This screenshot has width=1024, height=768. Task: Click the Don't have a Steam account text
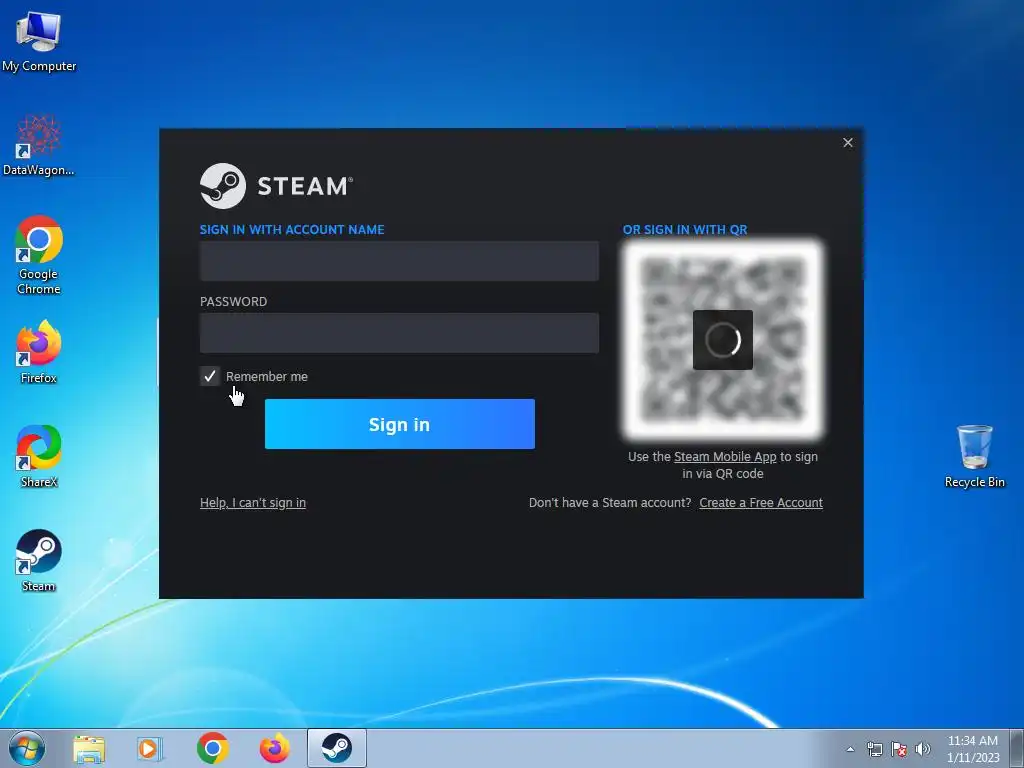(x=610, y=503)
